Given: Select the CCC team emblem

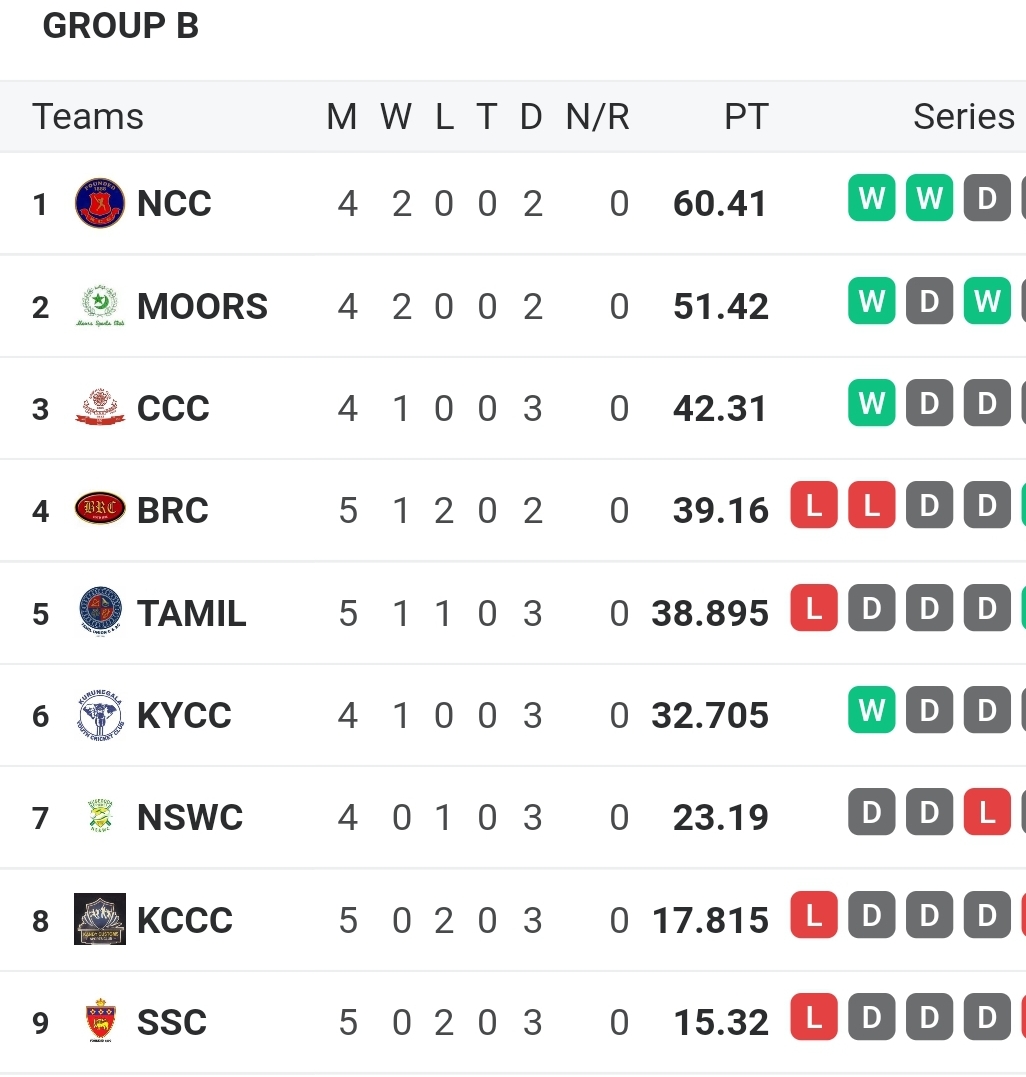Looking at the screenshot, I should point(100,407).
